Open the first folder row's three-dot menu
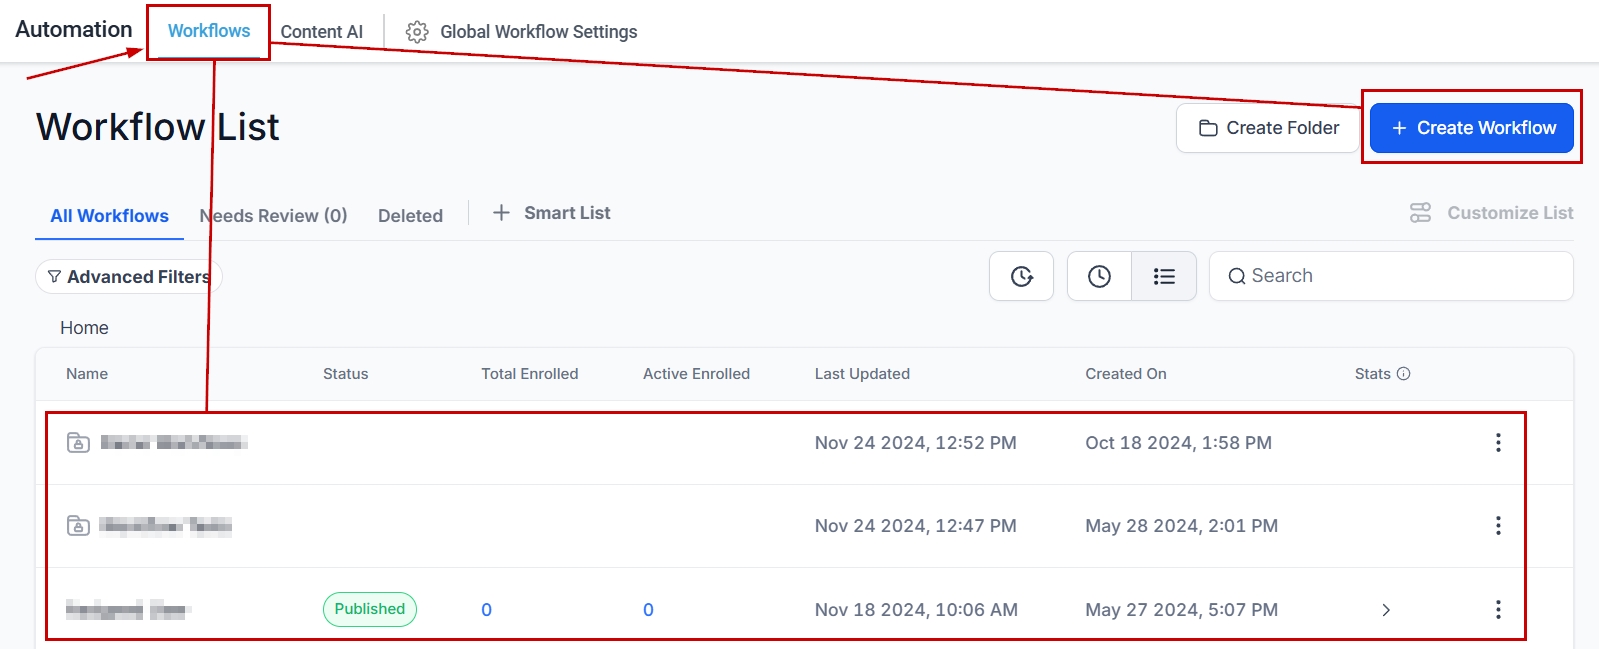Viewport: 1599px width, 649px height. (1497, 443)
